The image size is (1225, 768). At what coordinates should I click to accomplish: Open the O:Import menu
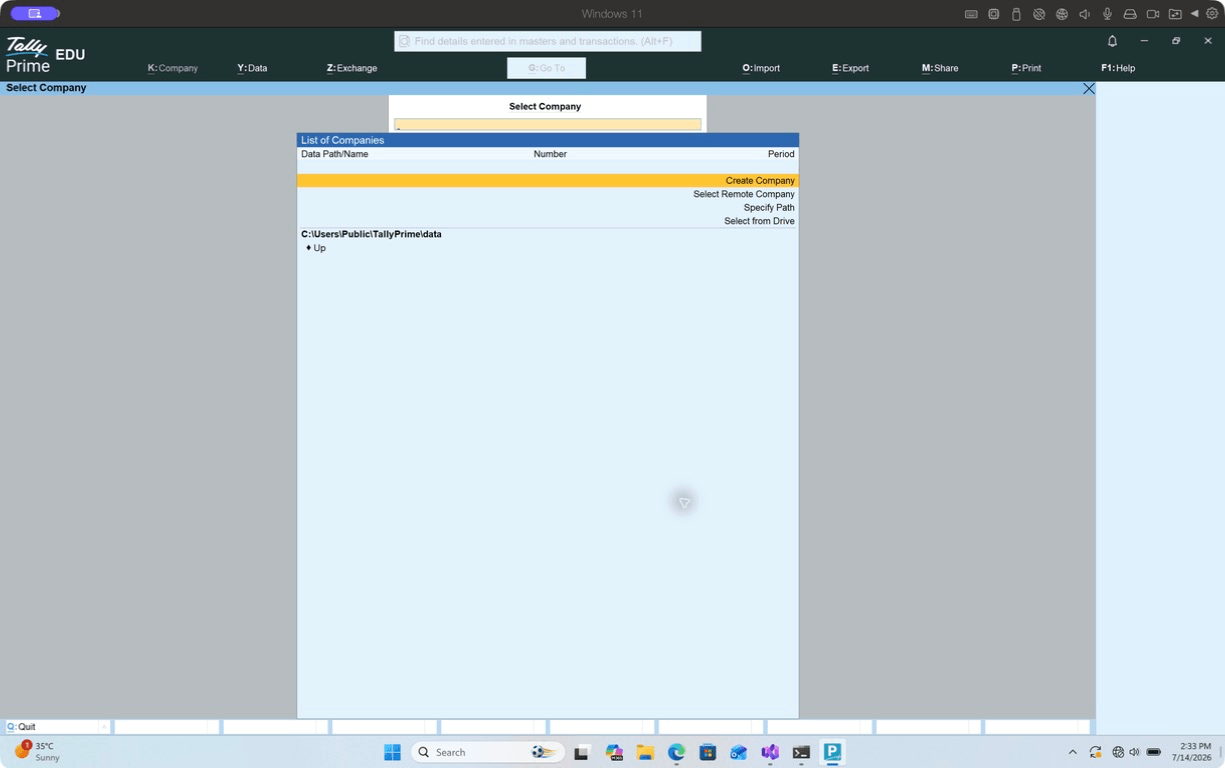pos(761,68)
